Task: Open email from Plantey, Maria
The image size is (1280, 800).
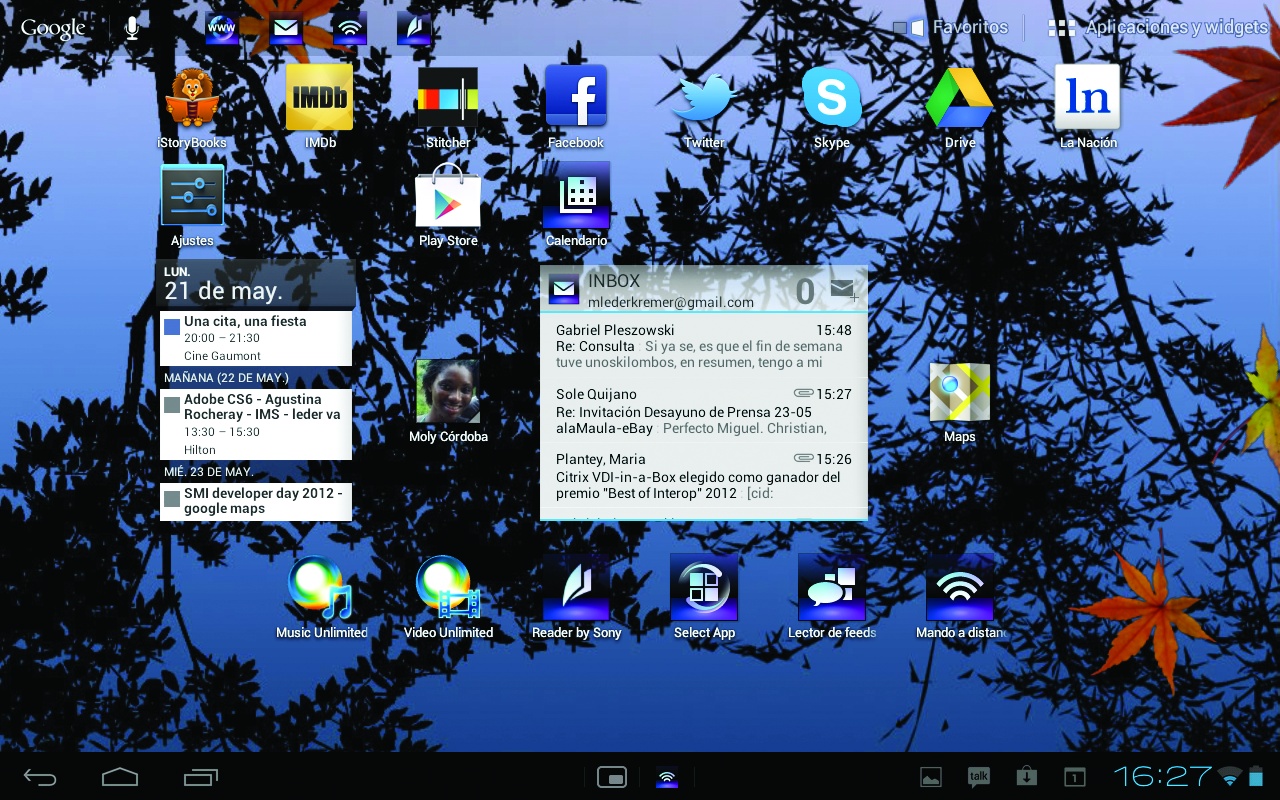Action: coord(704,475)
